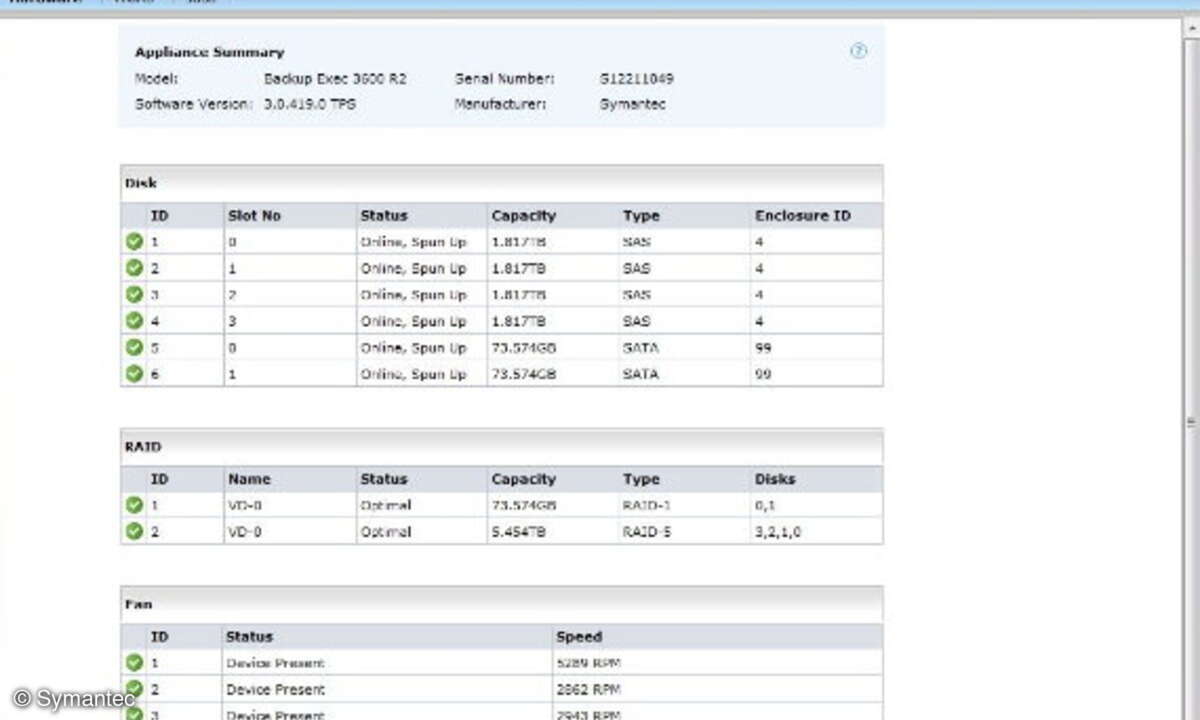Viewport: 1200px width, 720px height.
Task: Select the 73.574GB capacity of disk ID 5
Action: 524,347
